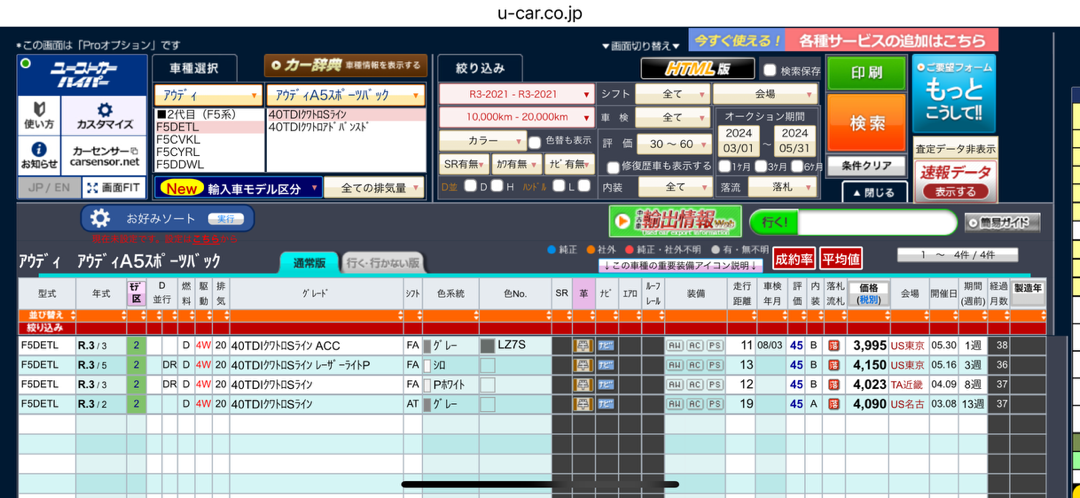Open the 落流 落札 dropdown
This screenshot has height=498, width=1080.
coord(784,187)
